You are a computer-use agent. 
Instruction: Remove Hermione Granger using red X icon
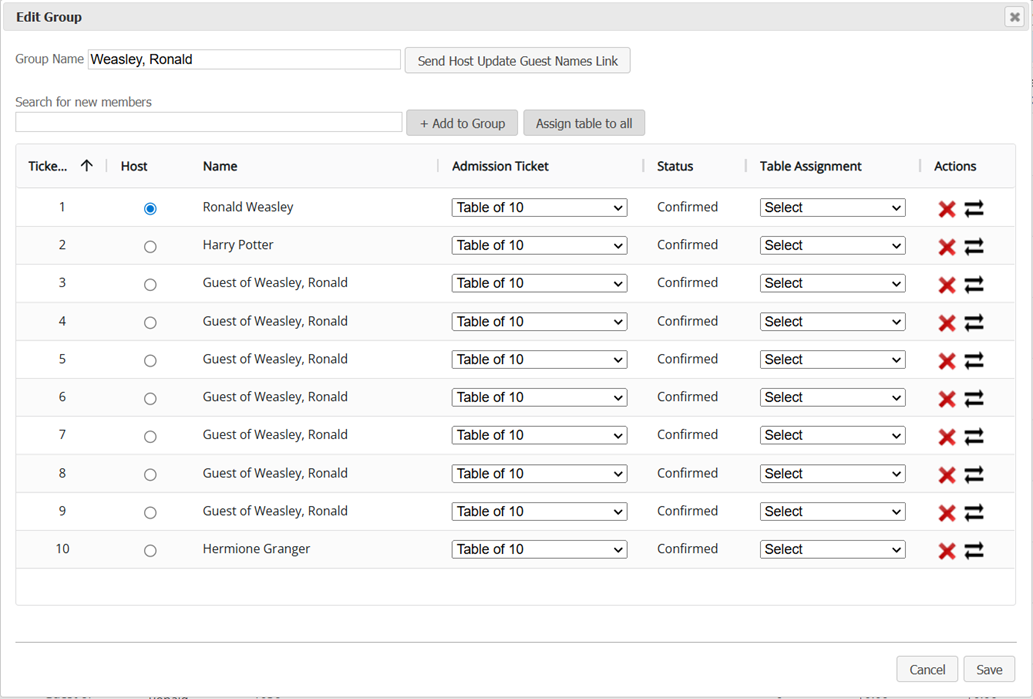point(946,550)
